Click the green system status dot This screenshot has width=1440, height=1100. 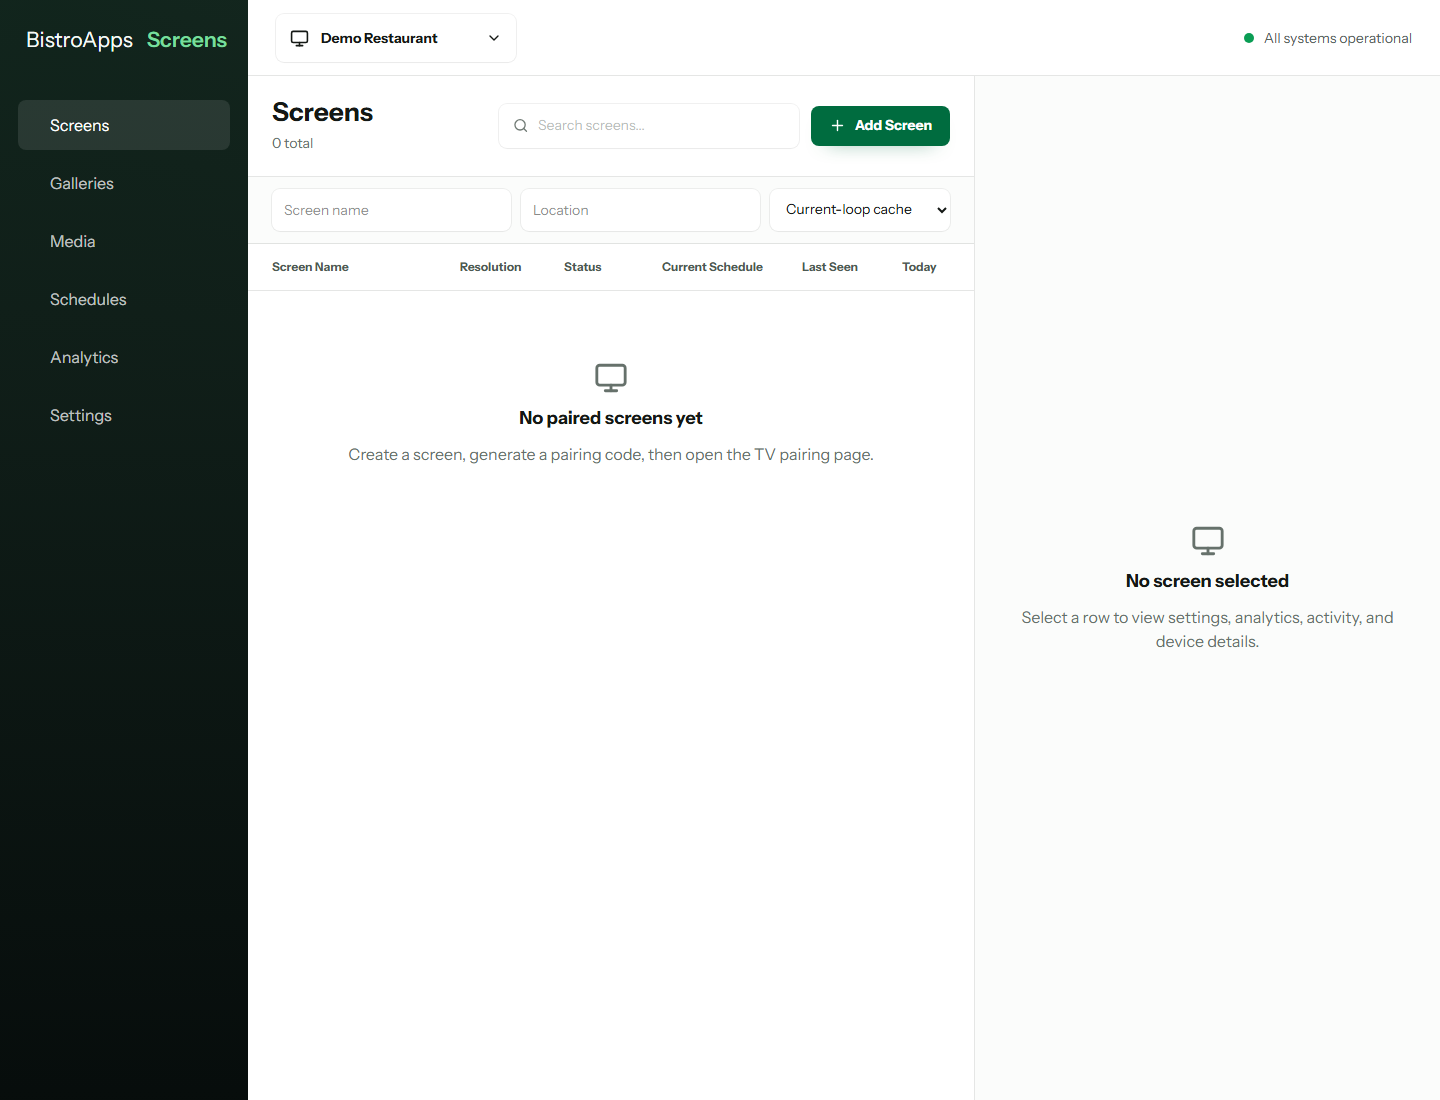point(1249,38)
